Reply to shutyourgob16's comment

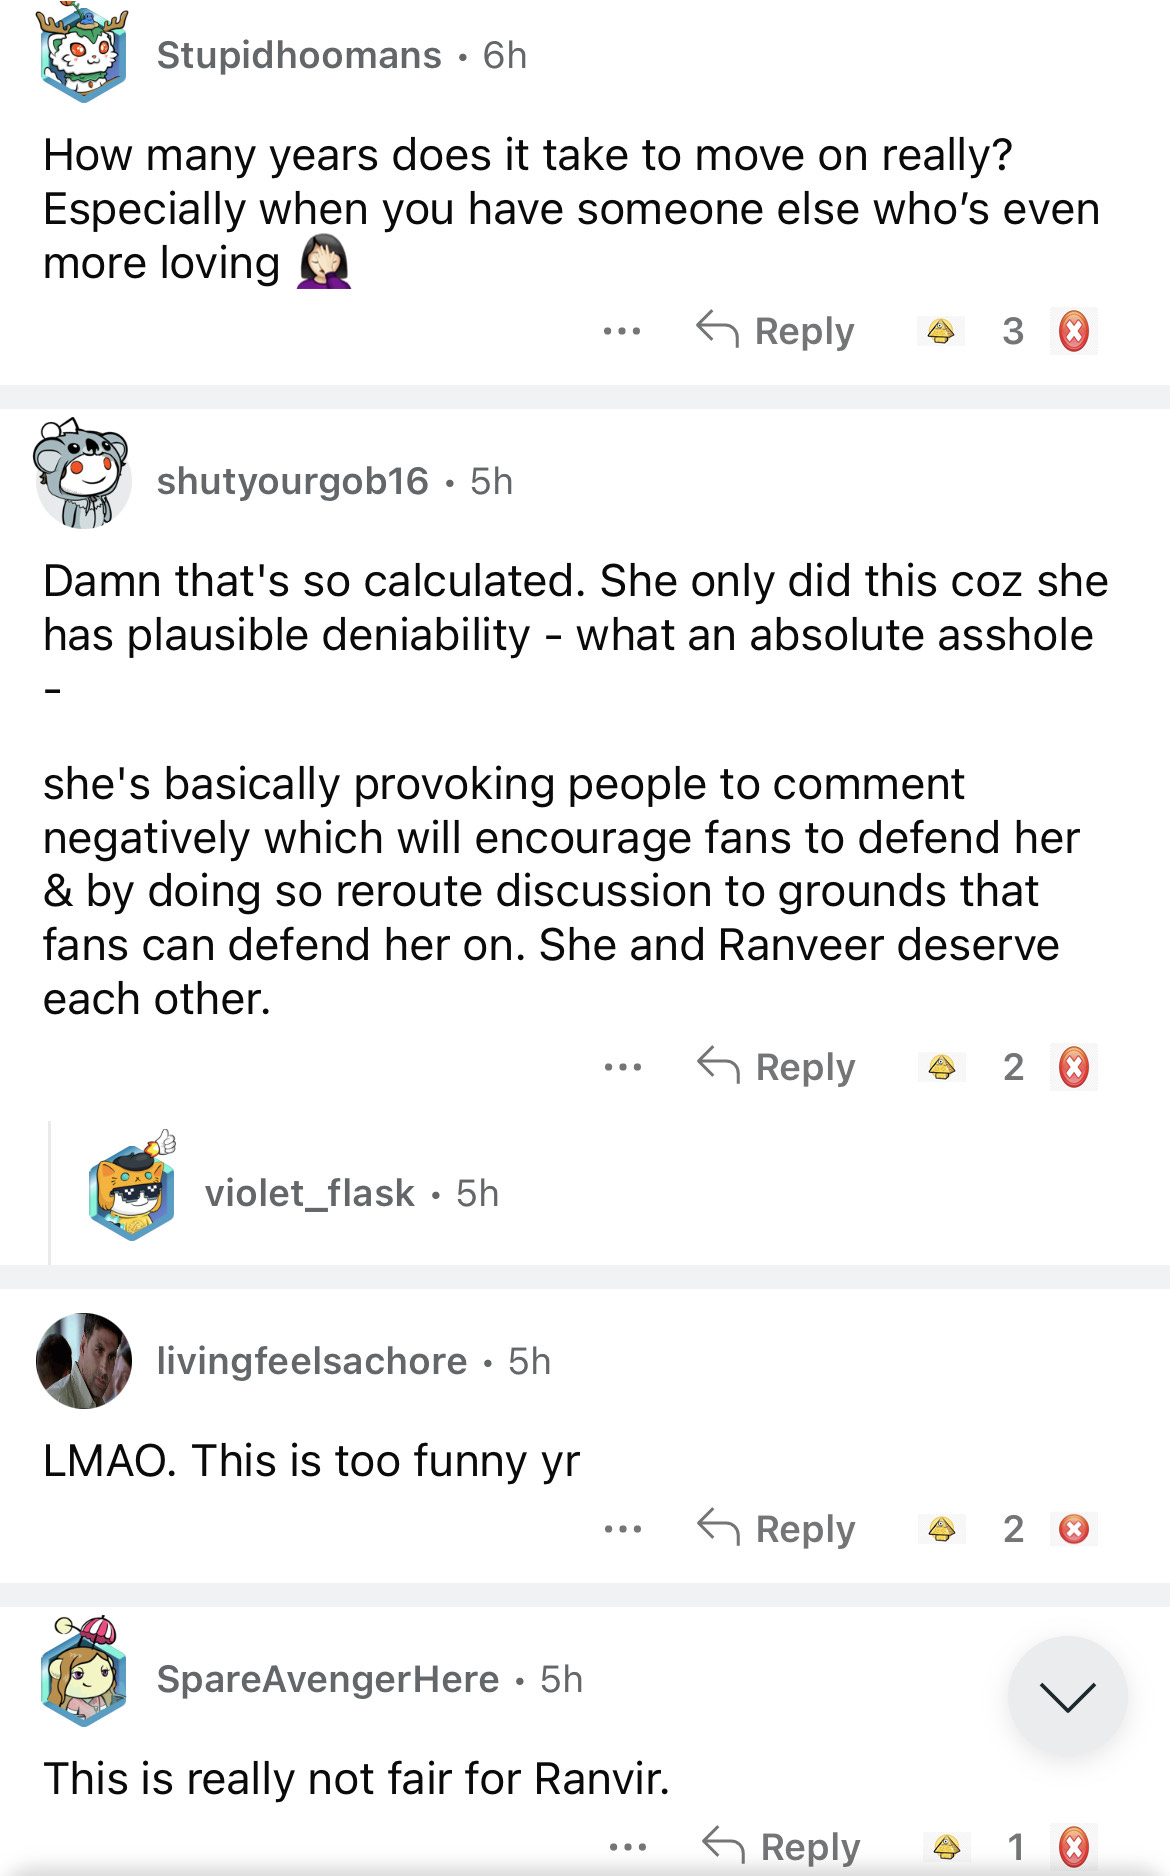[777, 1067]
